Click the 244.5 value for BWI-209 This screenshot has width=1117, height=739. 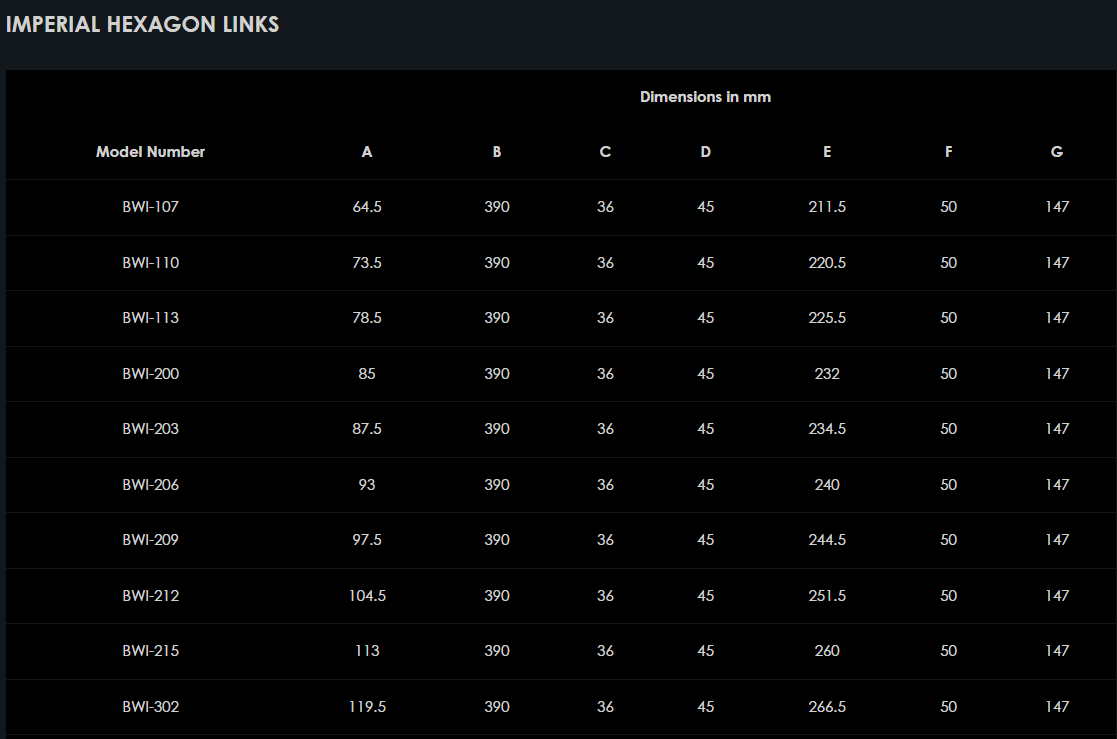click(827, 540)
